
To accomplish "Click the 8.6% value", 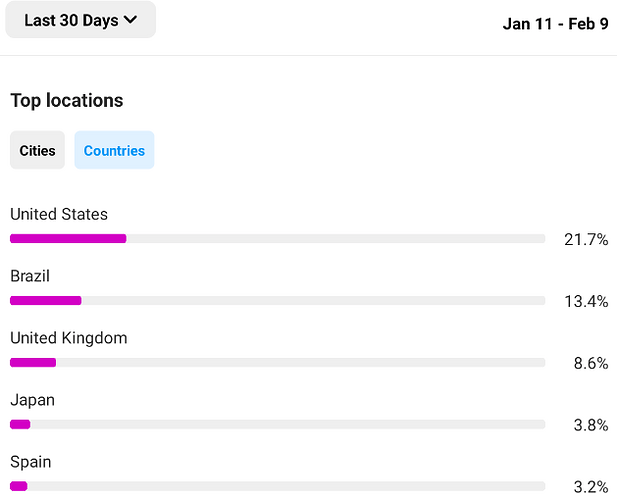I will (x=591, y=363).
